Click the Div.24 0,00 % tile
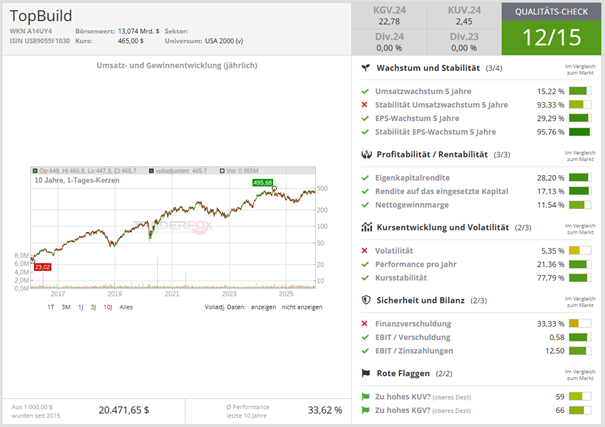Screen dimensions: 605x427 [389, 42]
